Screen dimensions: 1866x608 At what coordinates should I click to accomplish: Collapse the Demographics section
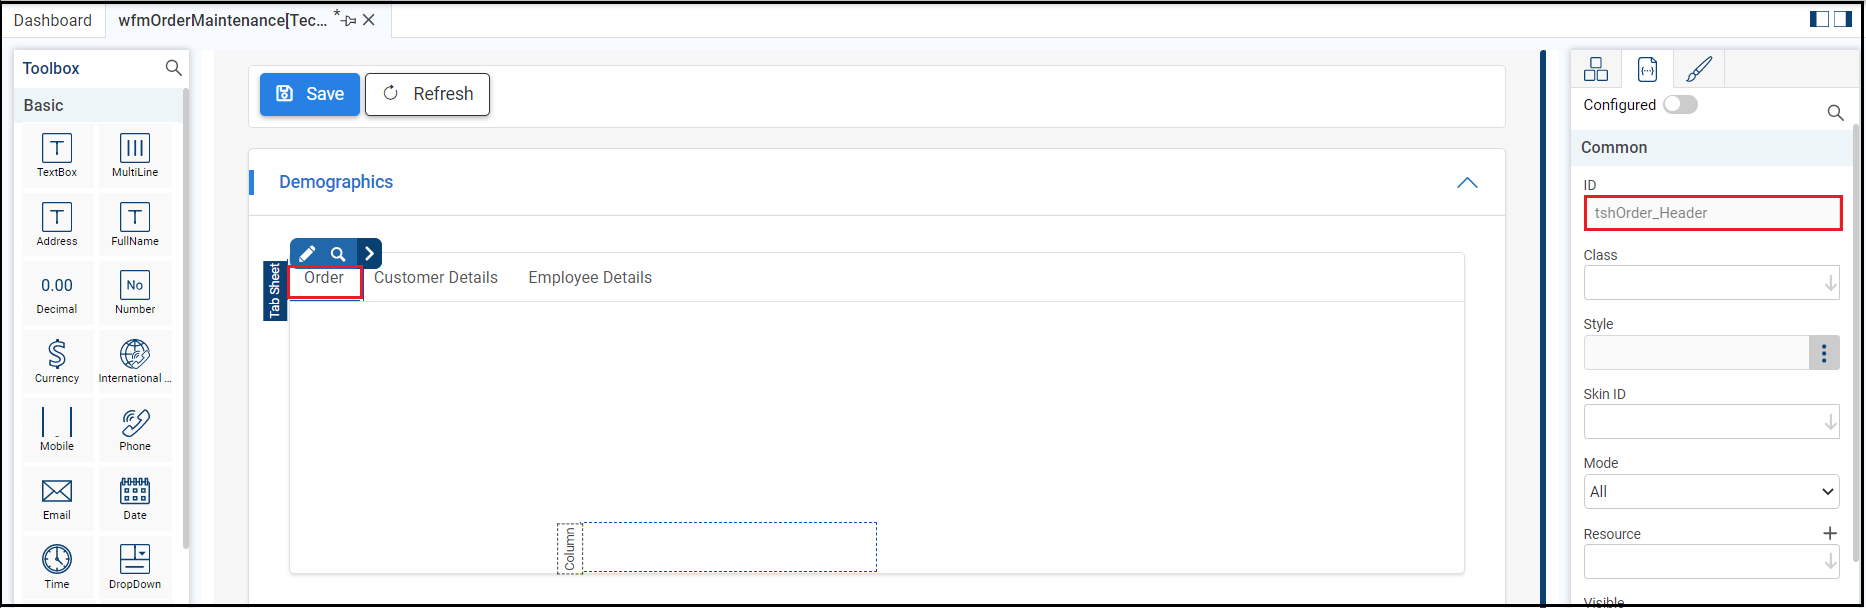point(1467,182)
